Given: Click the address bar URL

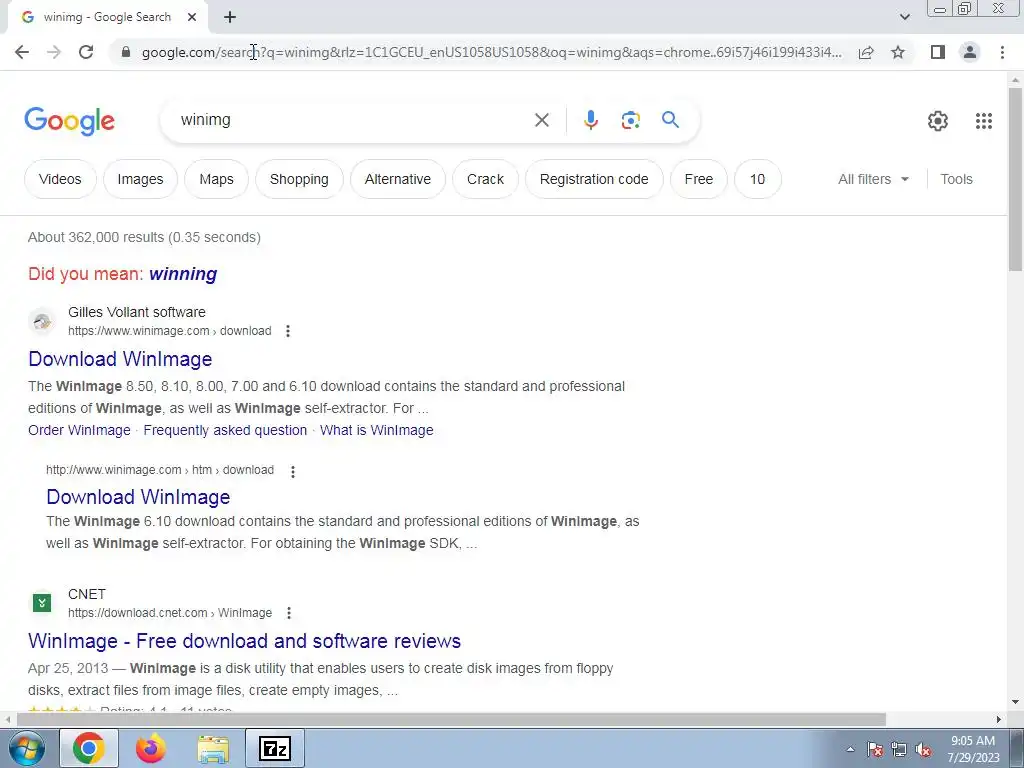Looking at the screenshot, I should pyautogui.click(x=491, y=52).
